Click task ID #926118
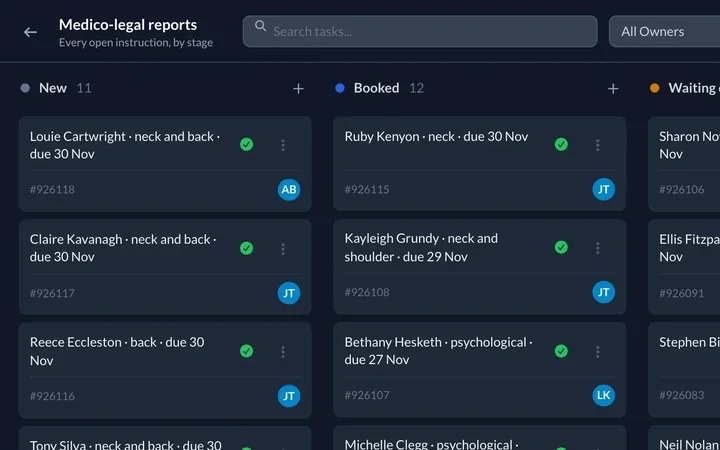Screen dimensions: 720x450 pyautogui.click(x=52, y=190)
